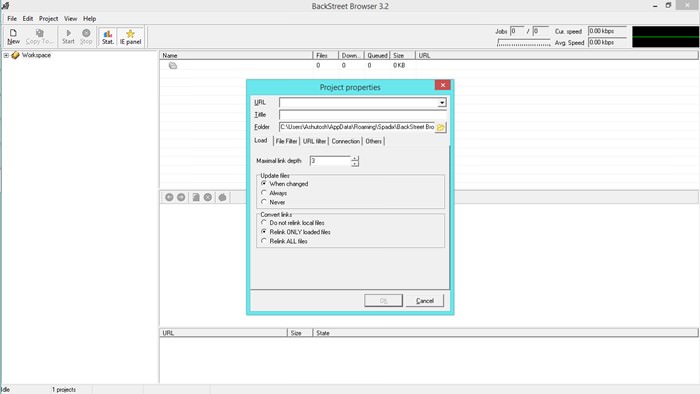Image resolution: width=700 pixels, height=394 pixels.
Task: Select the Always update files option
Action: coord(264,193)
